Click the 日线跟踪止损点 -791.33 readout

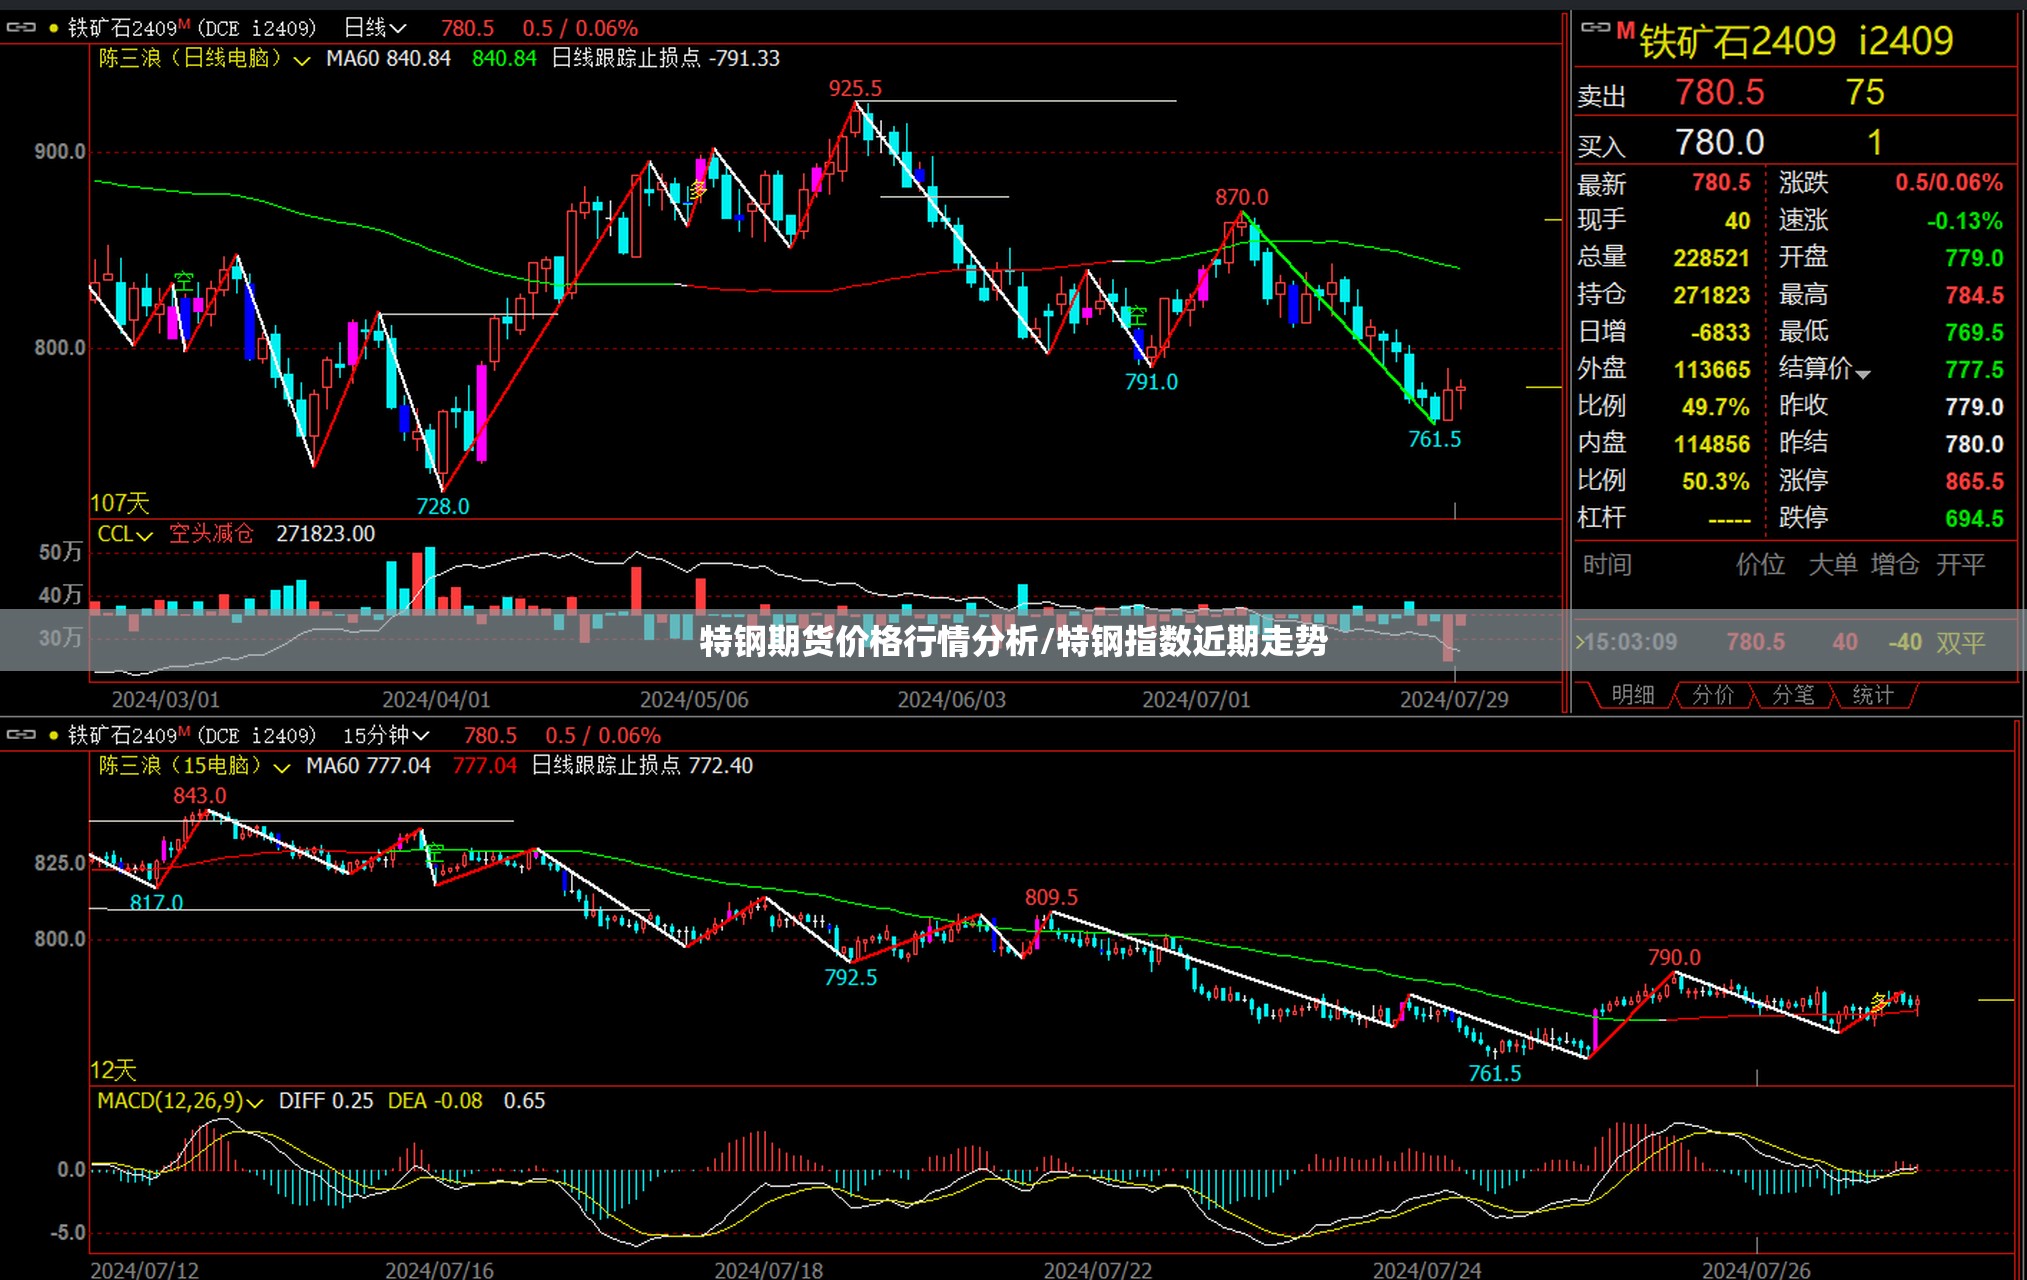666,59
